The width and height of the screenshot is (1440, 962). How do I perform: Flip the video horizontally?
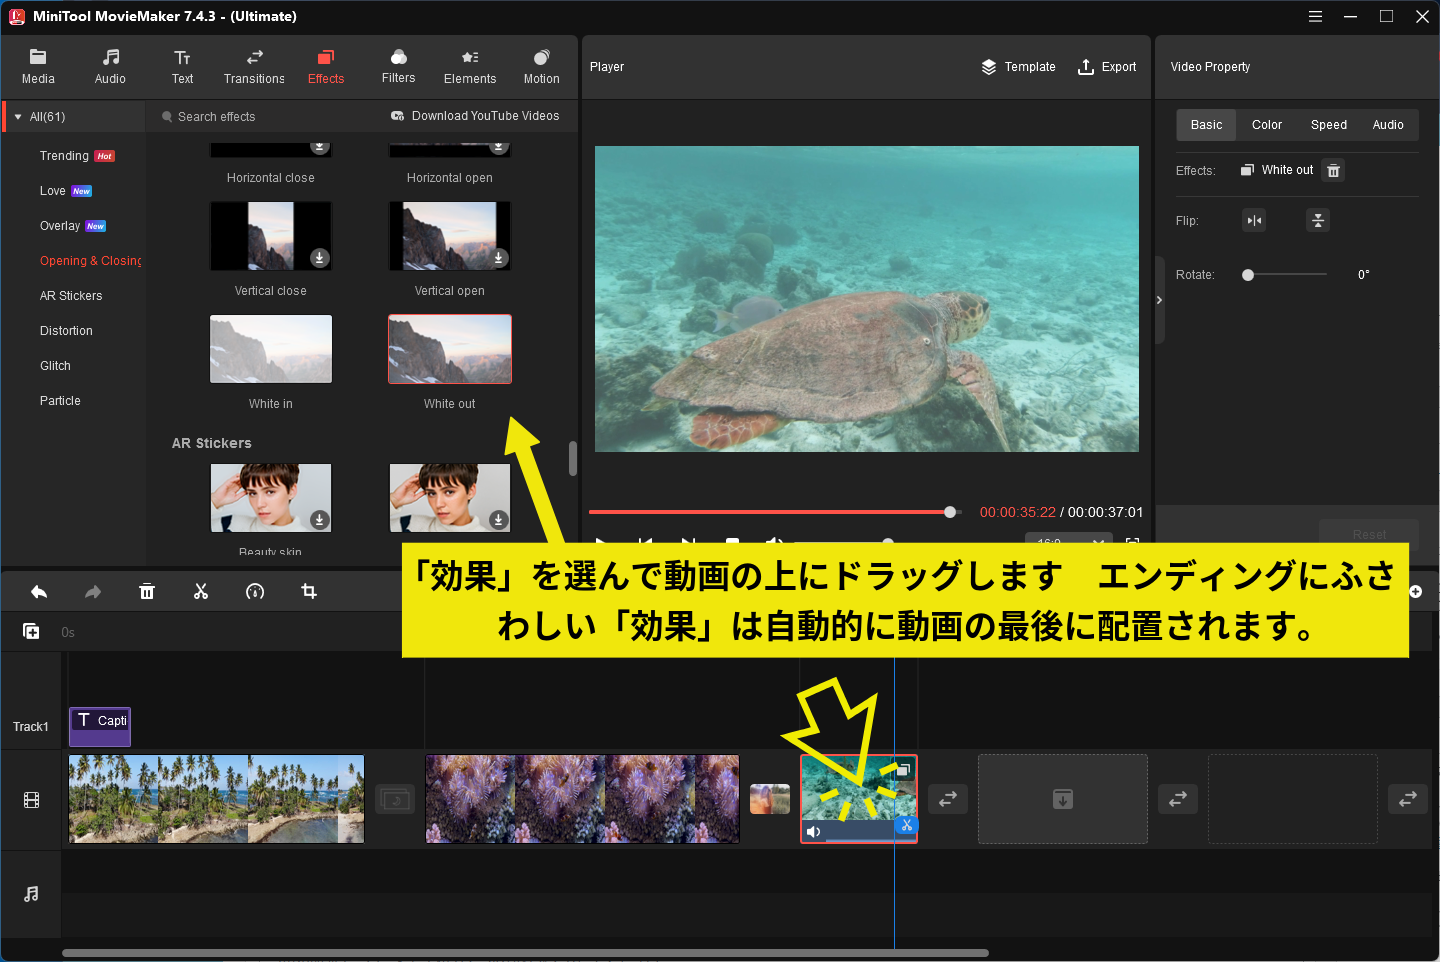coord(1254,220)
